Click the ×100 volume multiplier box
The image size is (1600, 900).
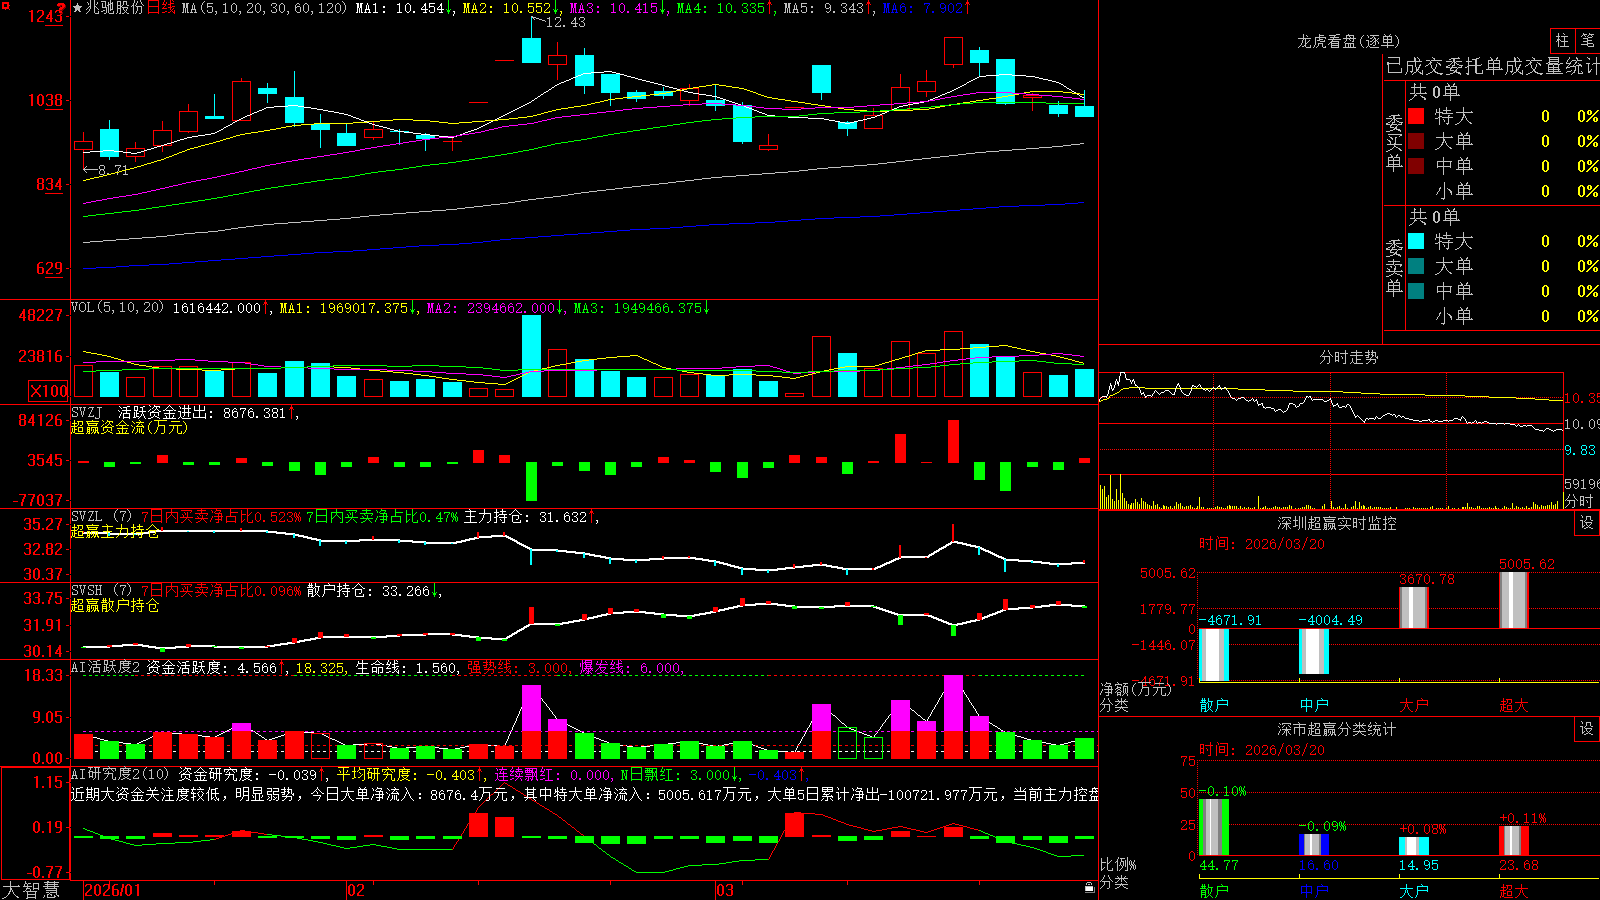[x=49, y=391]
